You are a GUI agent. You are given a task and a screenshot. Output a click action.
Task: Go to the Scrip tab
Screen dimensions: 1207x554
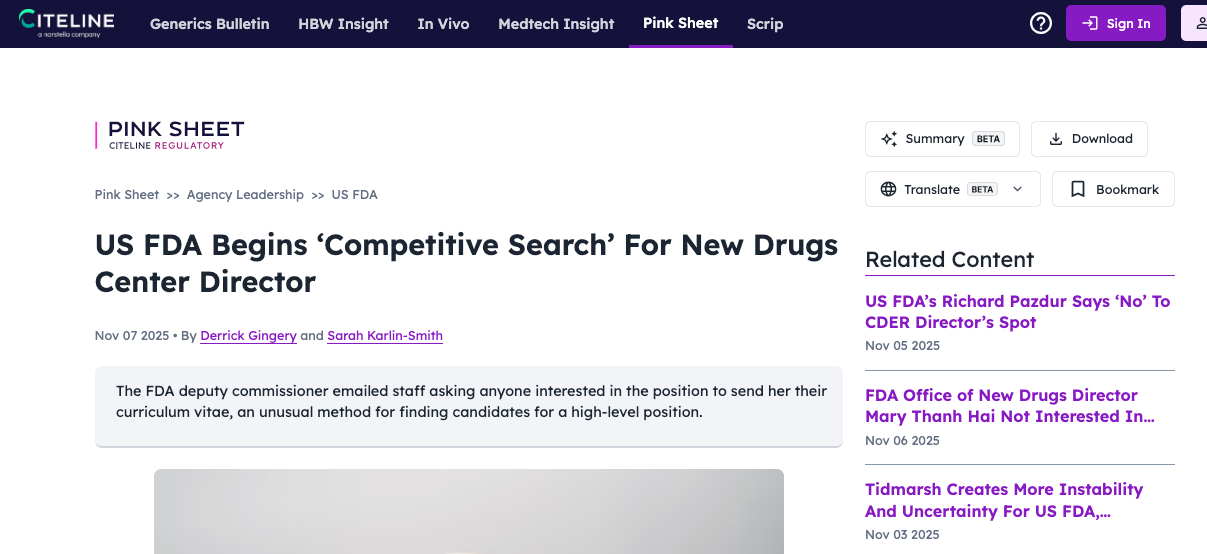pyautogui.click(x=765, y=24)
